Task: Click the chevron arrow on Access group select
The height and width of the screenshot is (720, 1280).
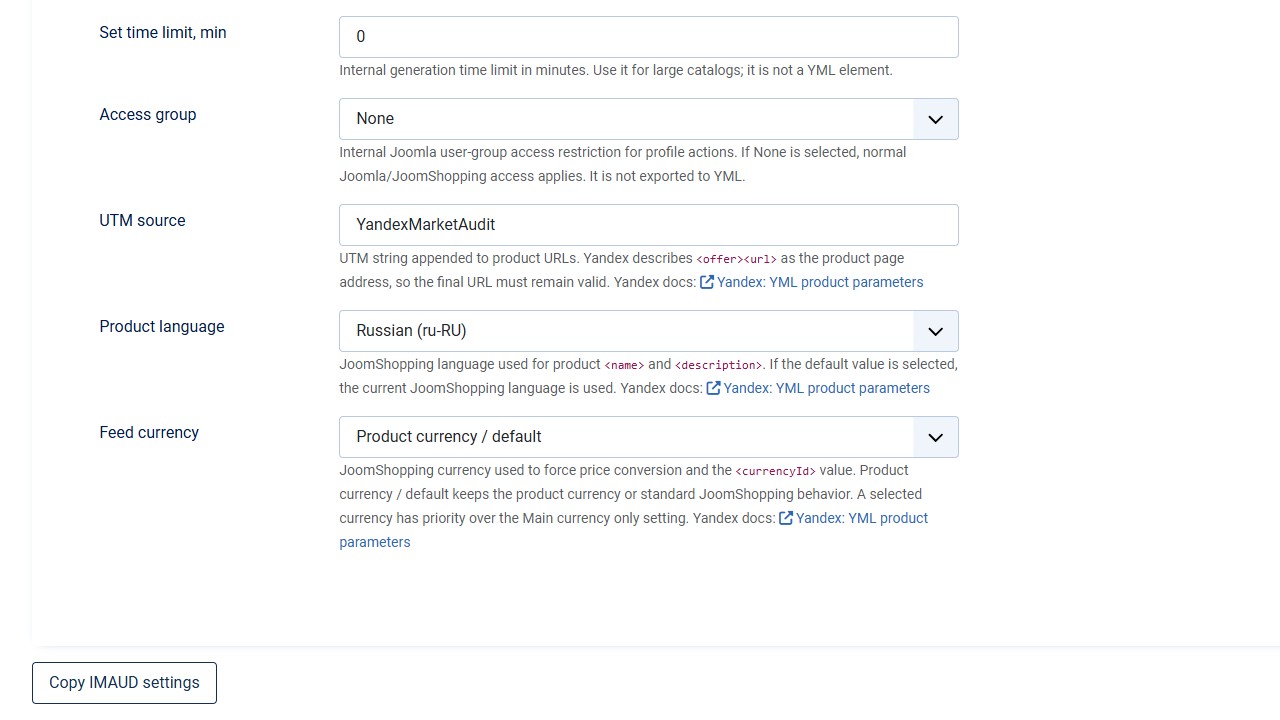Action: [x=935, y=119]
